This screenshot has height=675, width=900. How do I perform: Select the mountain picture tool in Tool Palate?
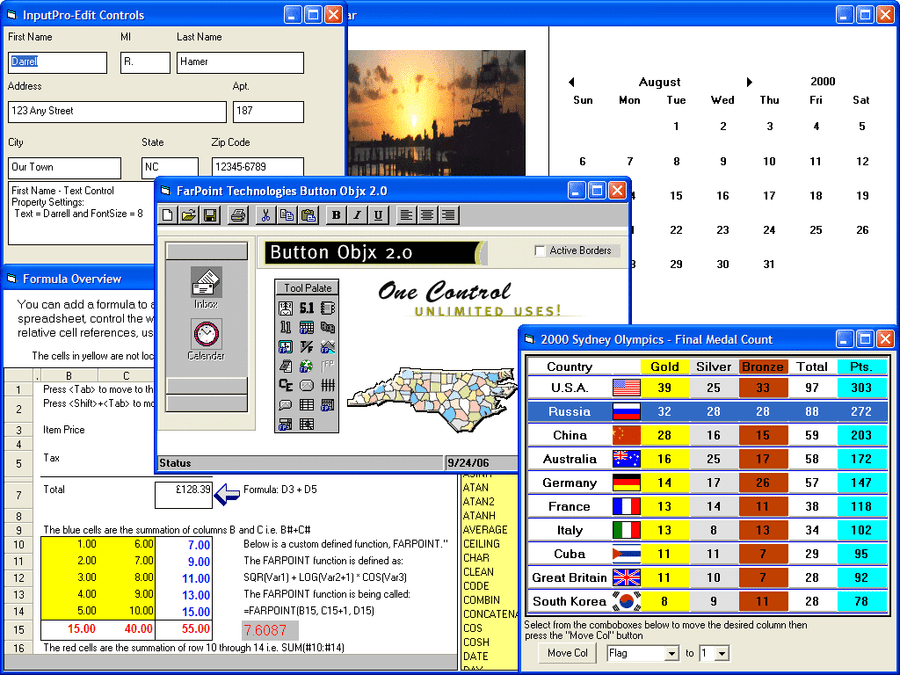coord(328,347)
